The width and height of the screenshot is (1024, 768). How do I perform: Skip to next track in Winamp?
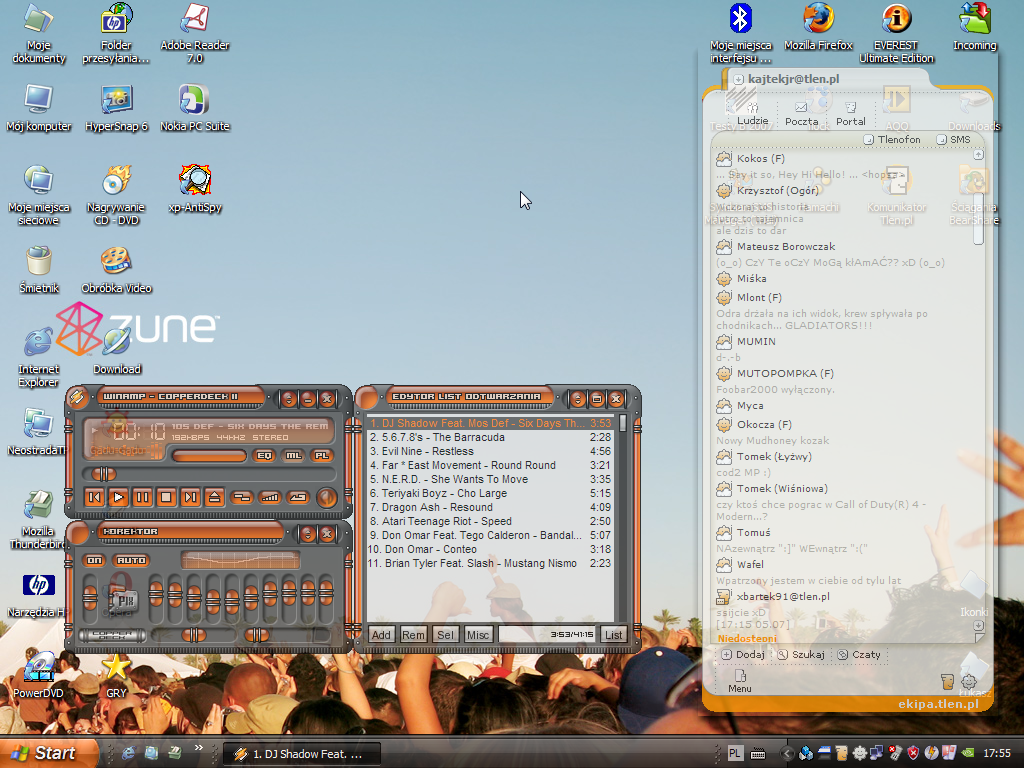(x=190, y=498)
